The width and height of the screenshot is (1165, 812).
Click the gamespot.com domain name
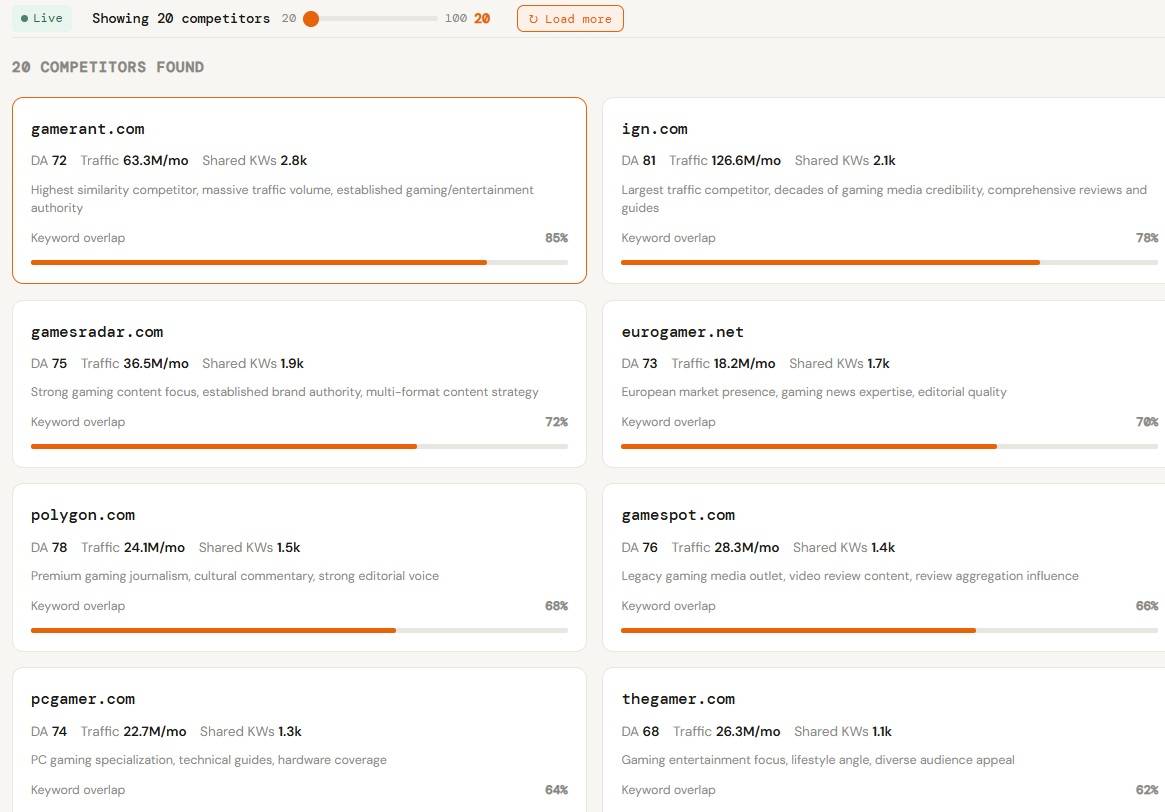coord(678,515)
